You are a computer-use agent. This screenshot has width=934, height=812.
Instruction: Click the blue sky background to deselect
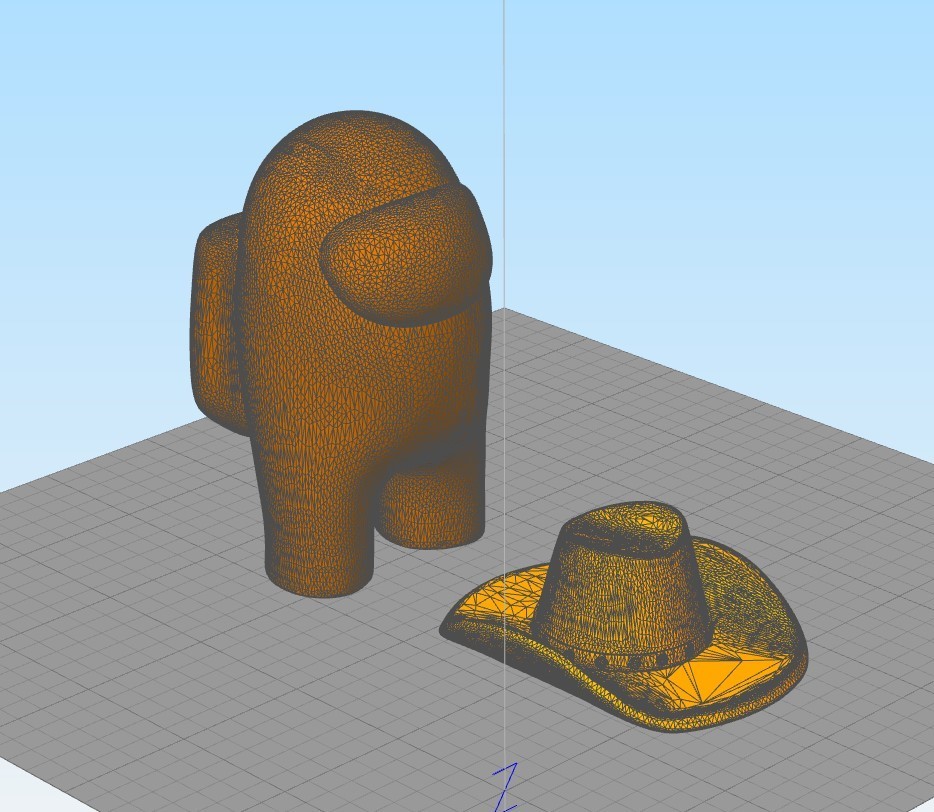[x=715, y=149]
